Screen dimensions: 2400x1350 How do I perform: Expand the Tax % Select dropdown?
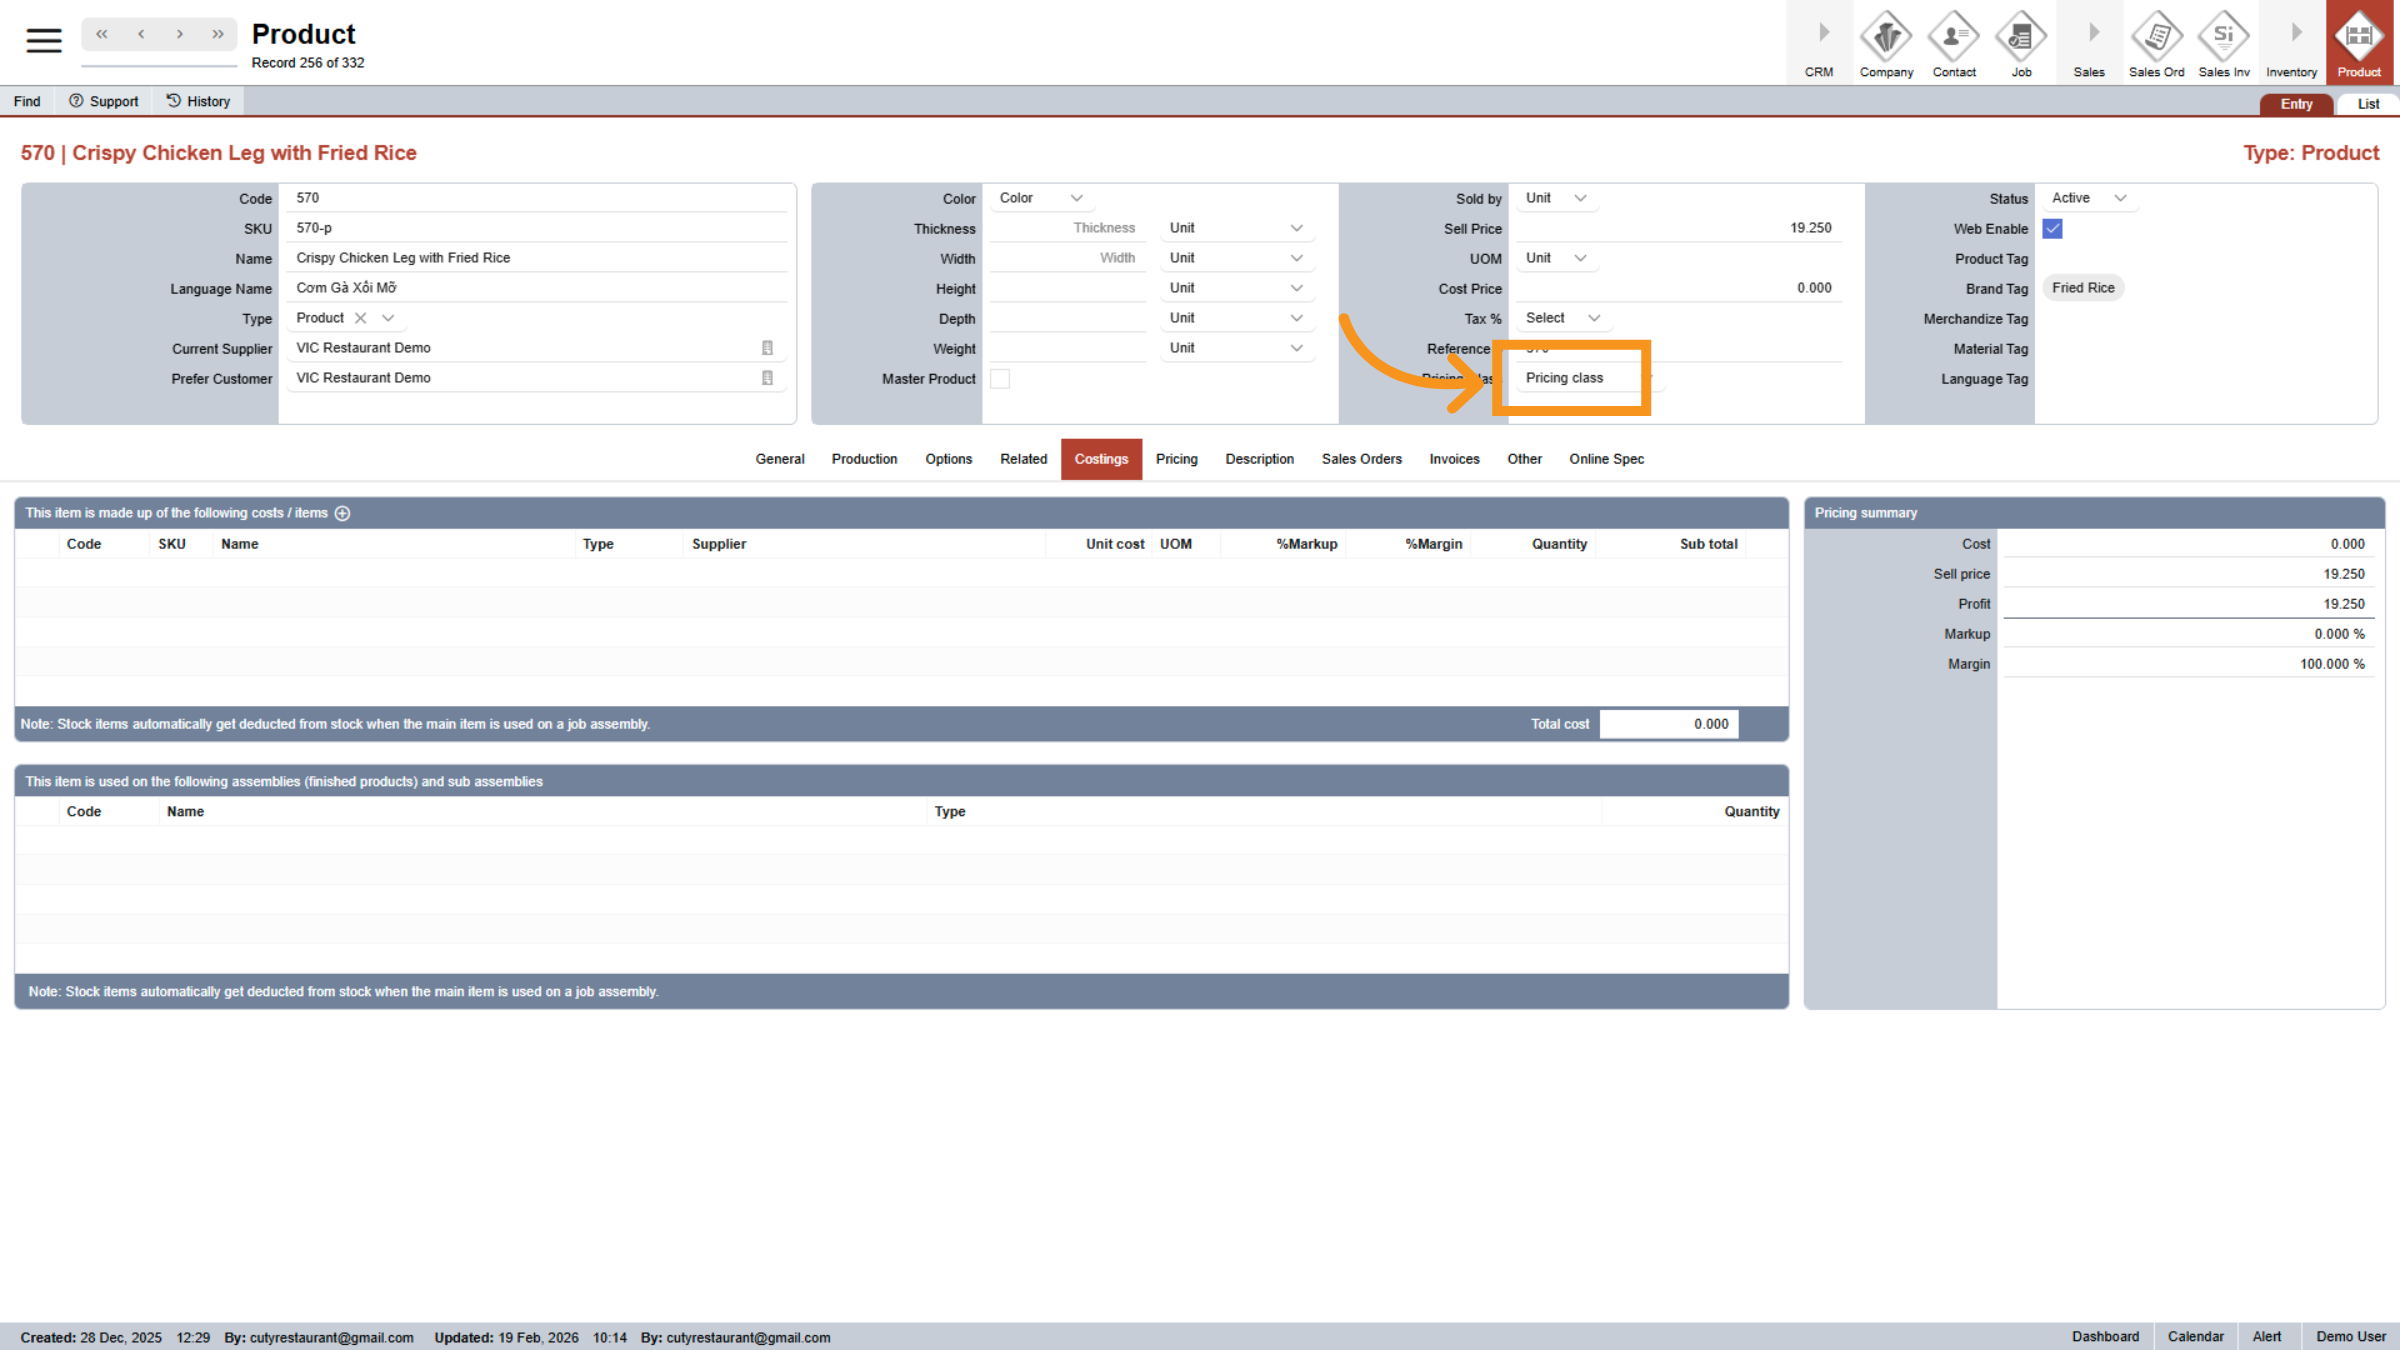[1562, 317]
